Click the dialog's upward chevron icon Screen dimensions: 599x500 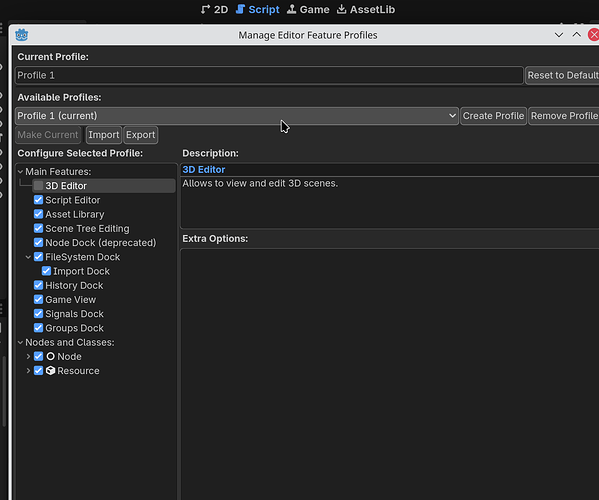(x=576, y=35)
